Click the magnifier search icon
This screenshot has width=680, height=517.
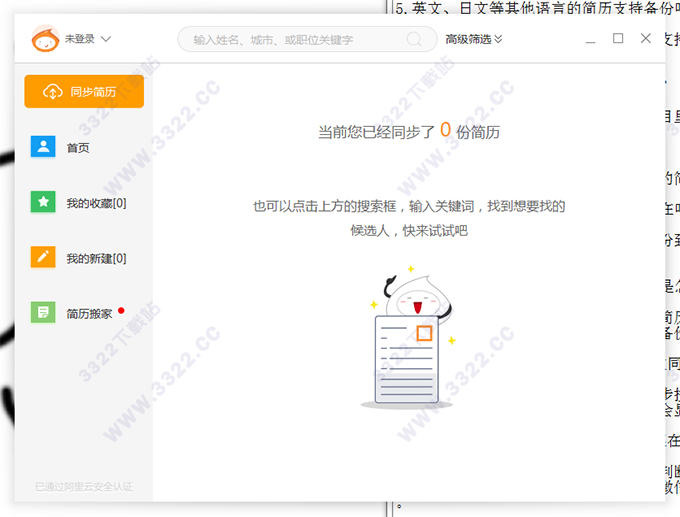[414, 39]
